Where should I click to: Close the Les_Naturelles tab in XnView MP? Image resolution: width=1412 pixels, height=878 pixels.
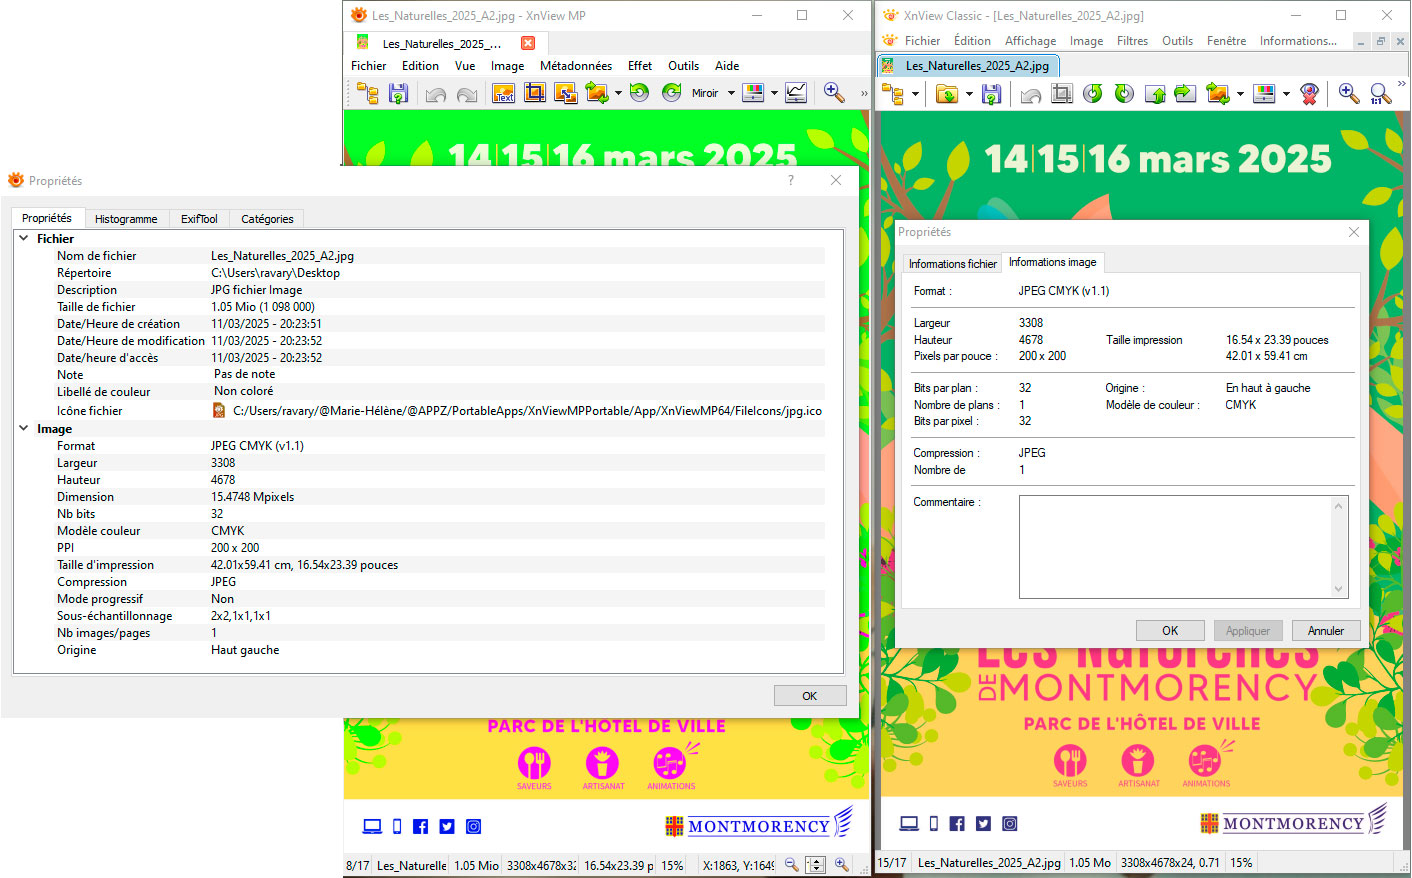528,43
